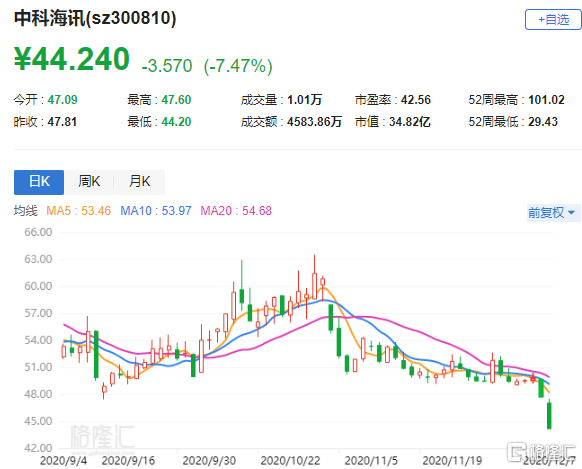Click the 最低 value 44.20
The width and height of the screenshot is (582, 469).
[x=176, y=122]
